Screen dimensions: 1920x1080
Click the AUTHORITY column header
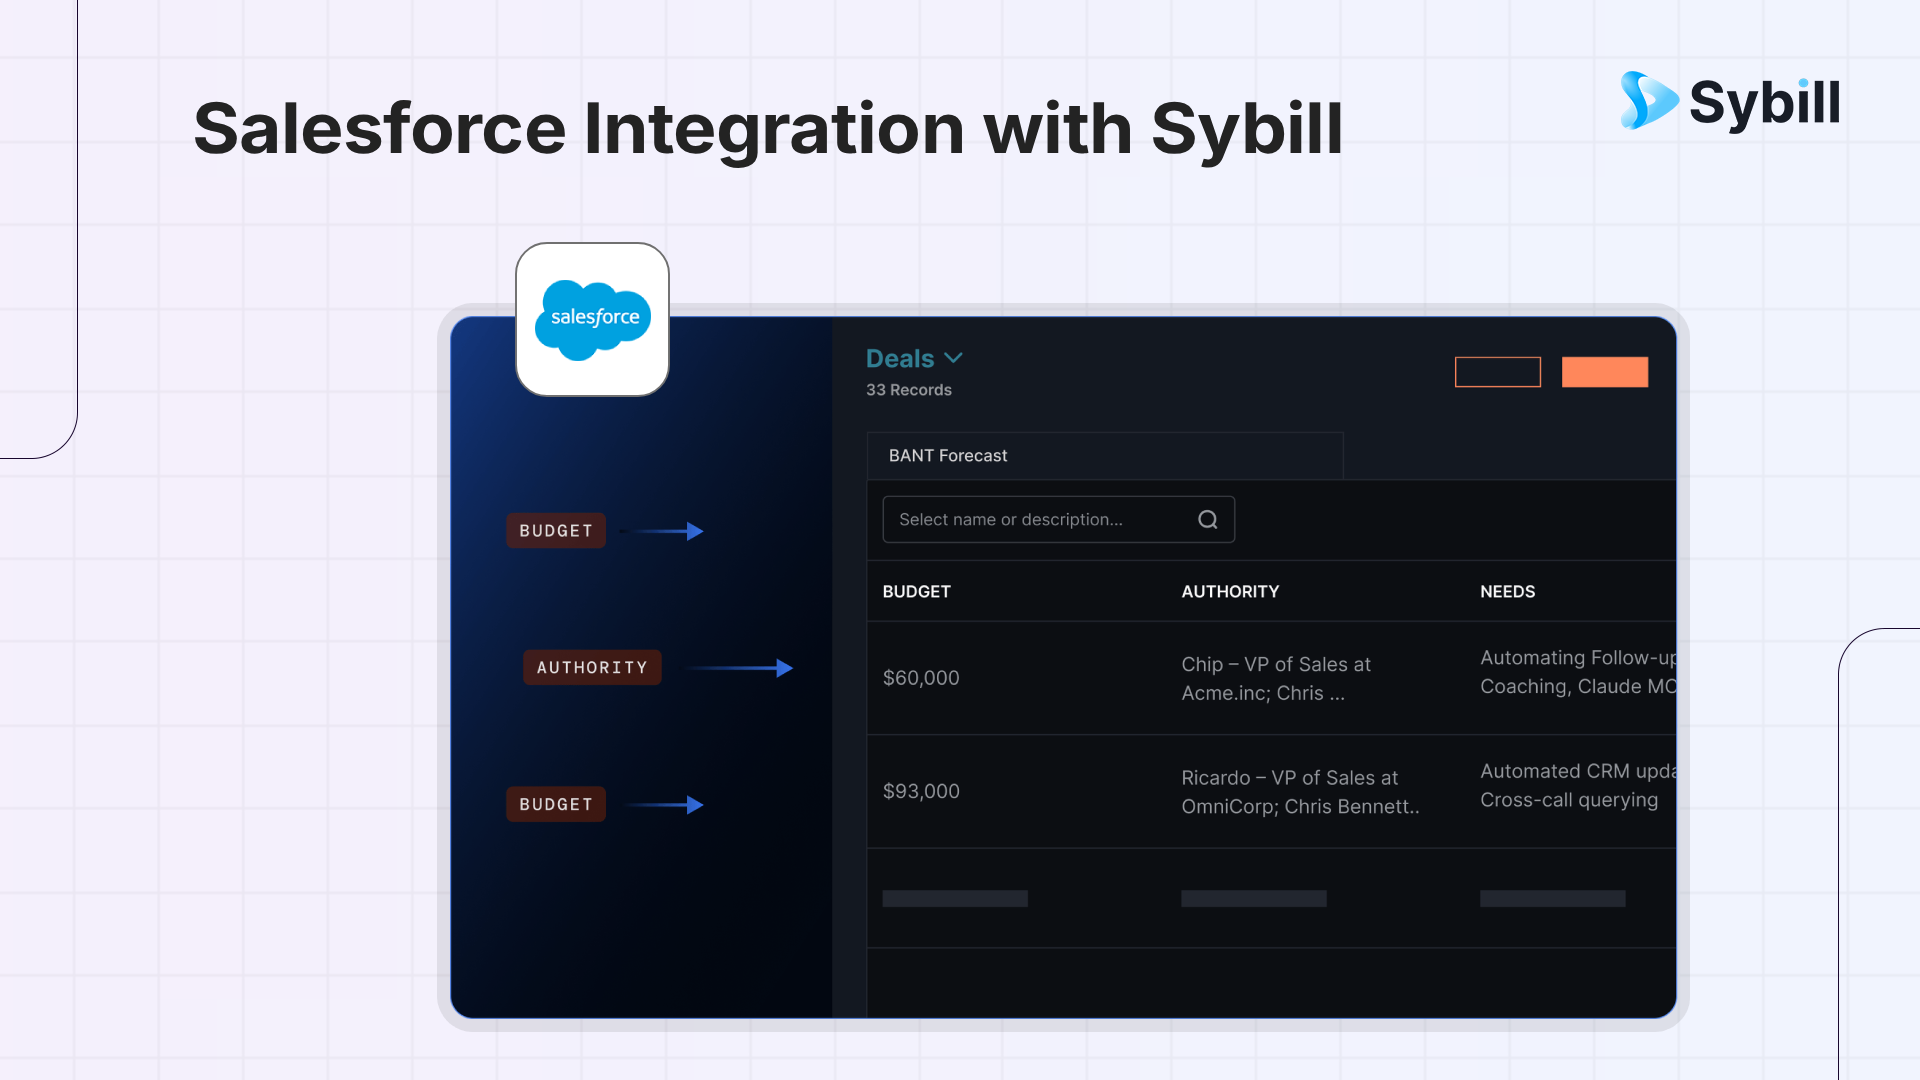pyautogui.click(x=1230, y=592)
